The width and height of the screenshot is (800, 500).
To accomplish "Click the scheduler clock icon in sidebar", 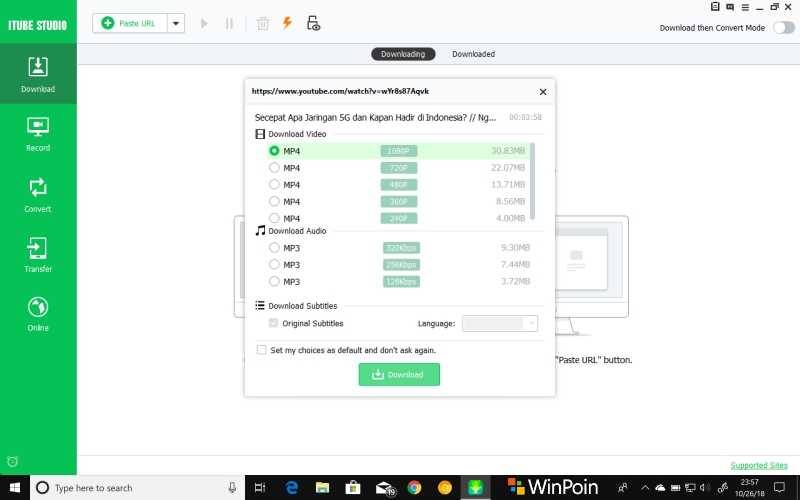I will 13,461.
